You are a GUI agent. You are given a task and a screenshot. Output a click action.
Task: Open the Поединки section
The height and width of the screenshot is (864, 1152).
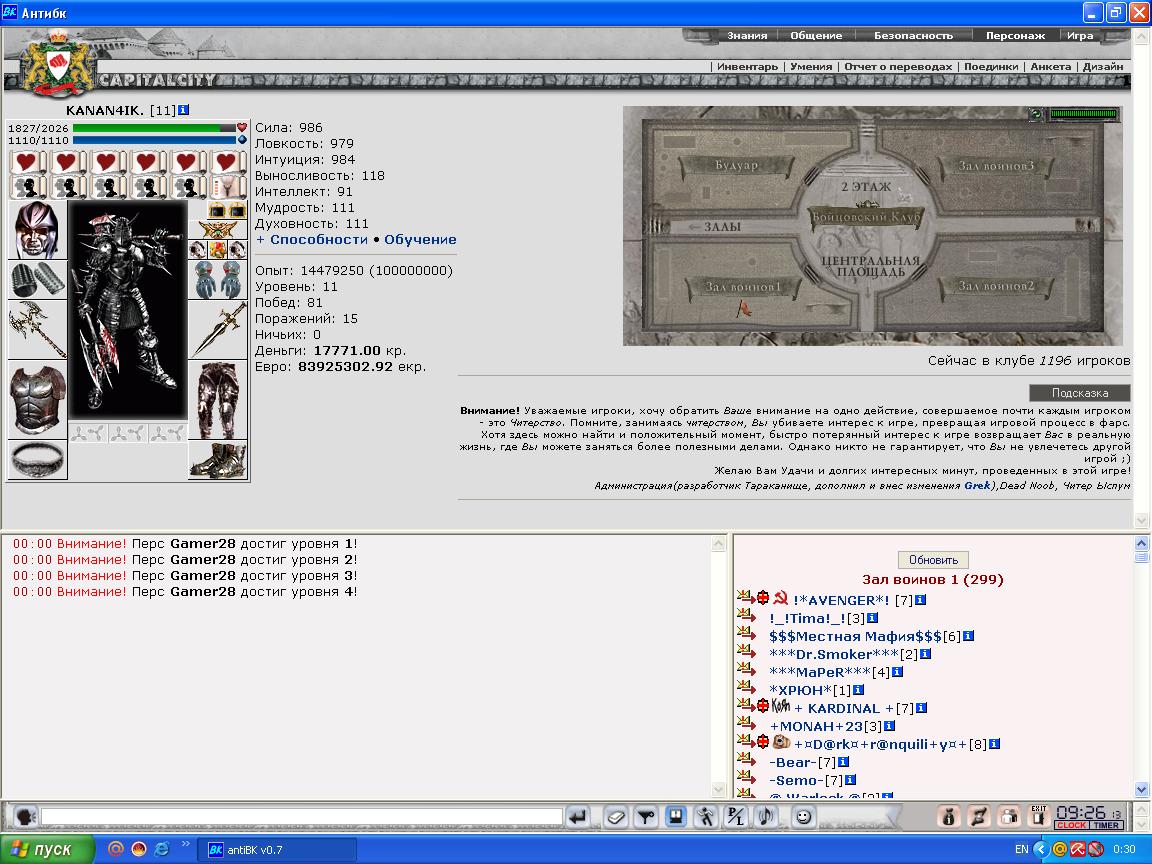(x=991, y=66)
